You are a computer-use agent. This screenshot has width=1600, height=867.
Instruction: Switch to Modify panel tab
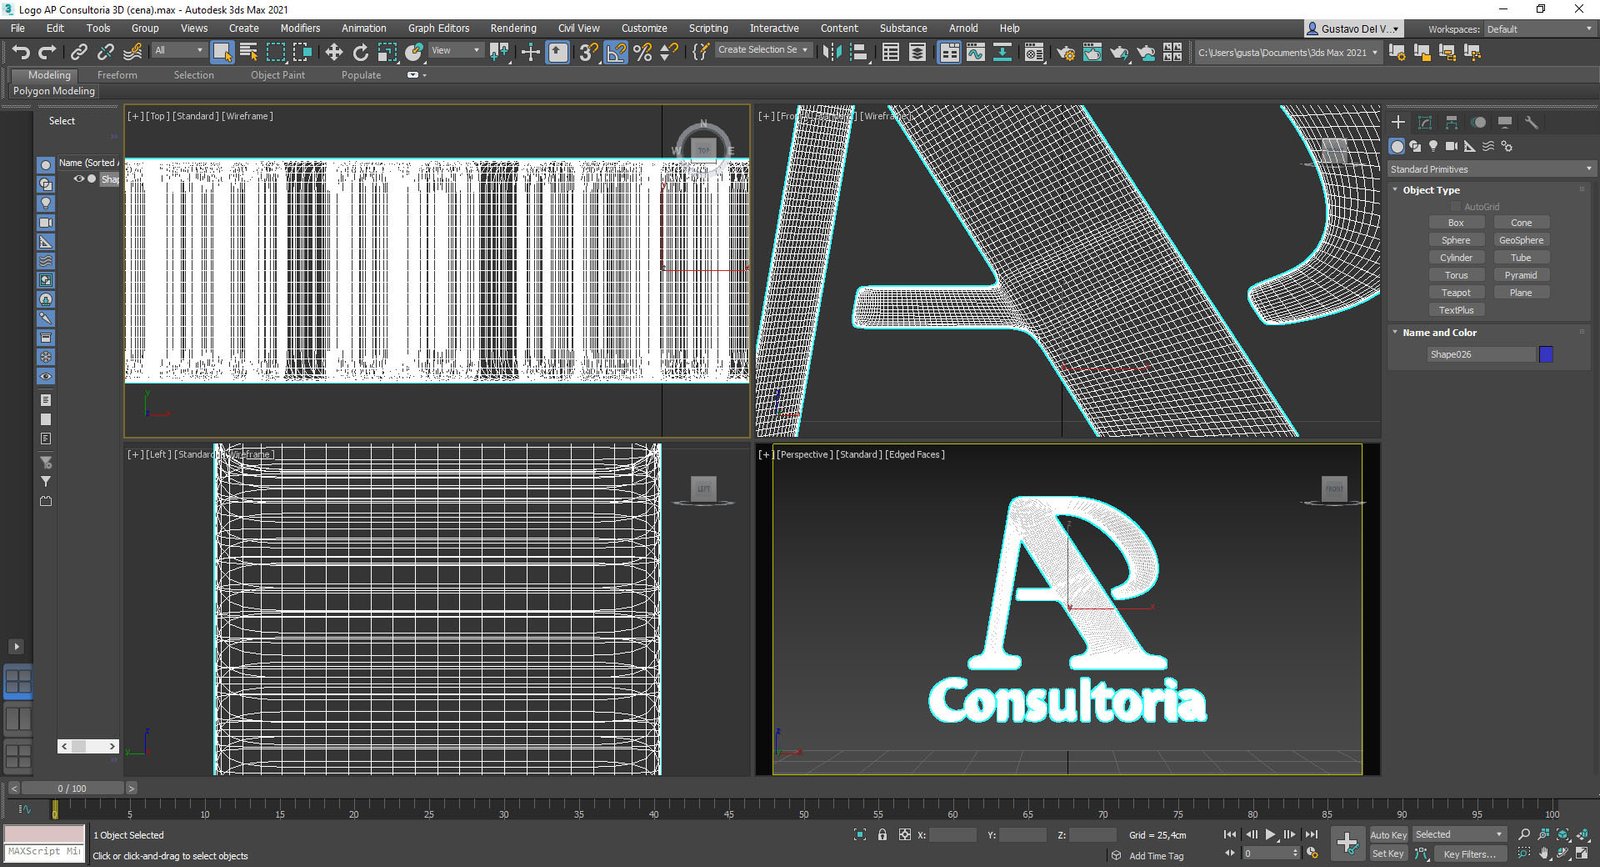1425,122
